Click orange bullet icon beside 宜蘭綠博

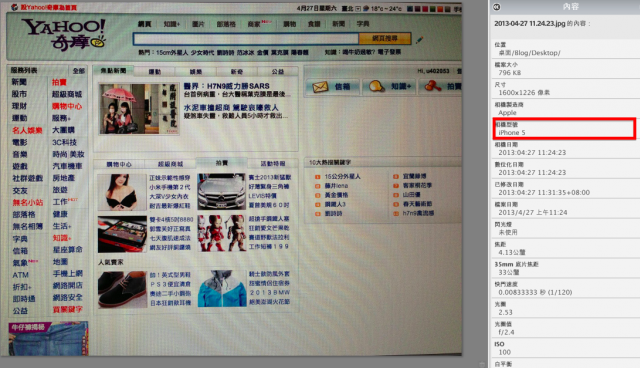click(396, 176)
